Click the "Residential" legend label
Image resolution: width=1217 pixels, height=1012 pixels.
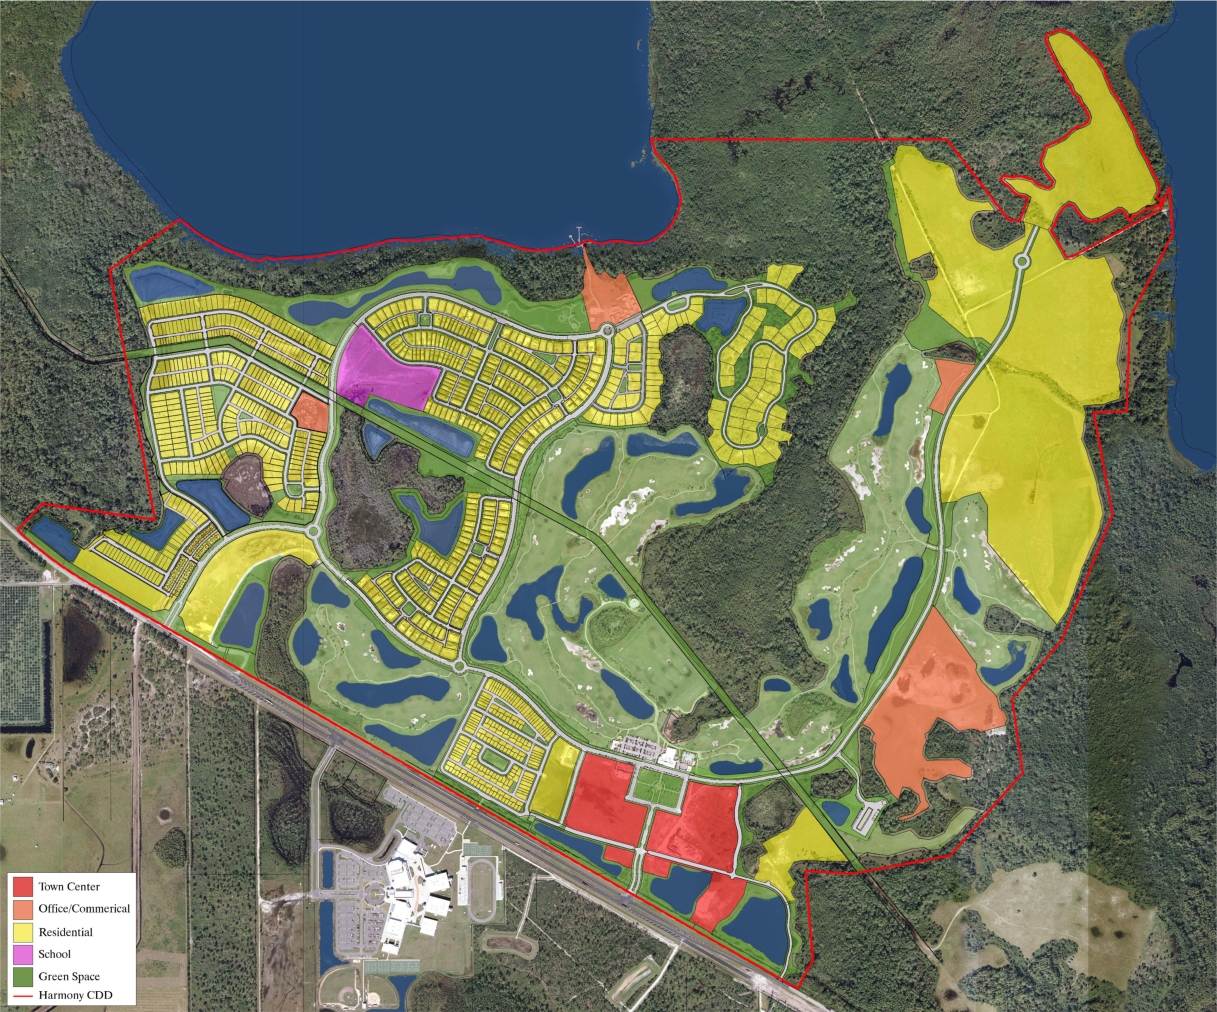[x=66, y=932]
